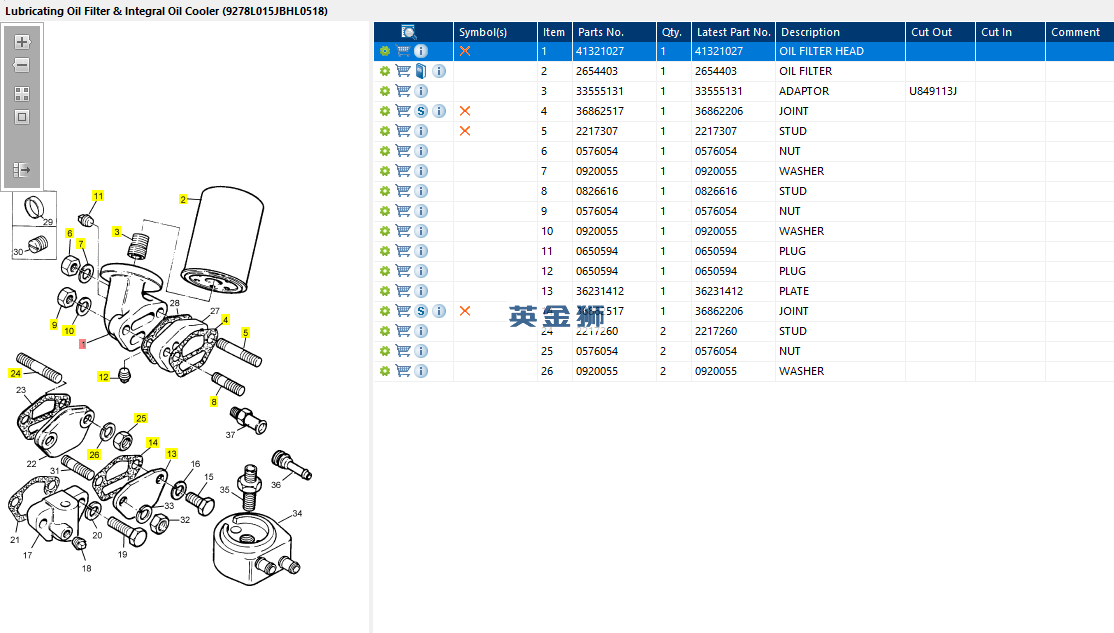Screen dimensions: 1114x633
Task: Click green gear icon for ADAPTOR row
Action: 384,91
